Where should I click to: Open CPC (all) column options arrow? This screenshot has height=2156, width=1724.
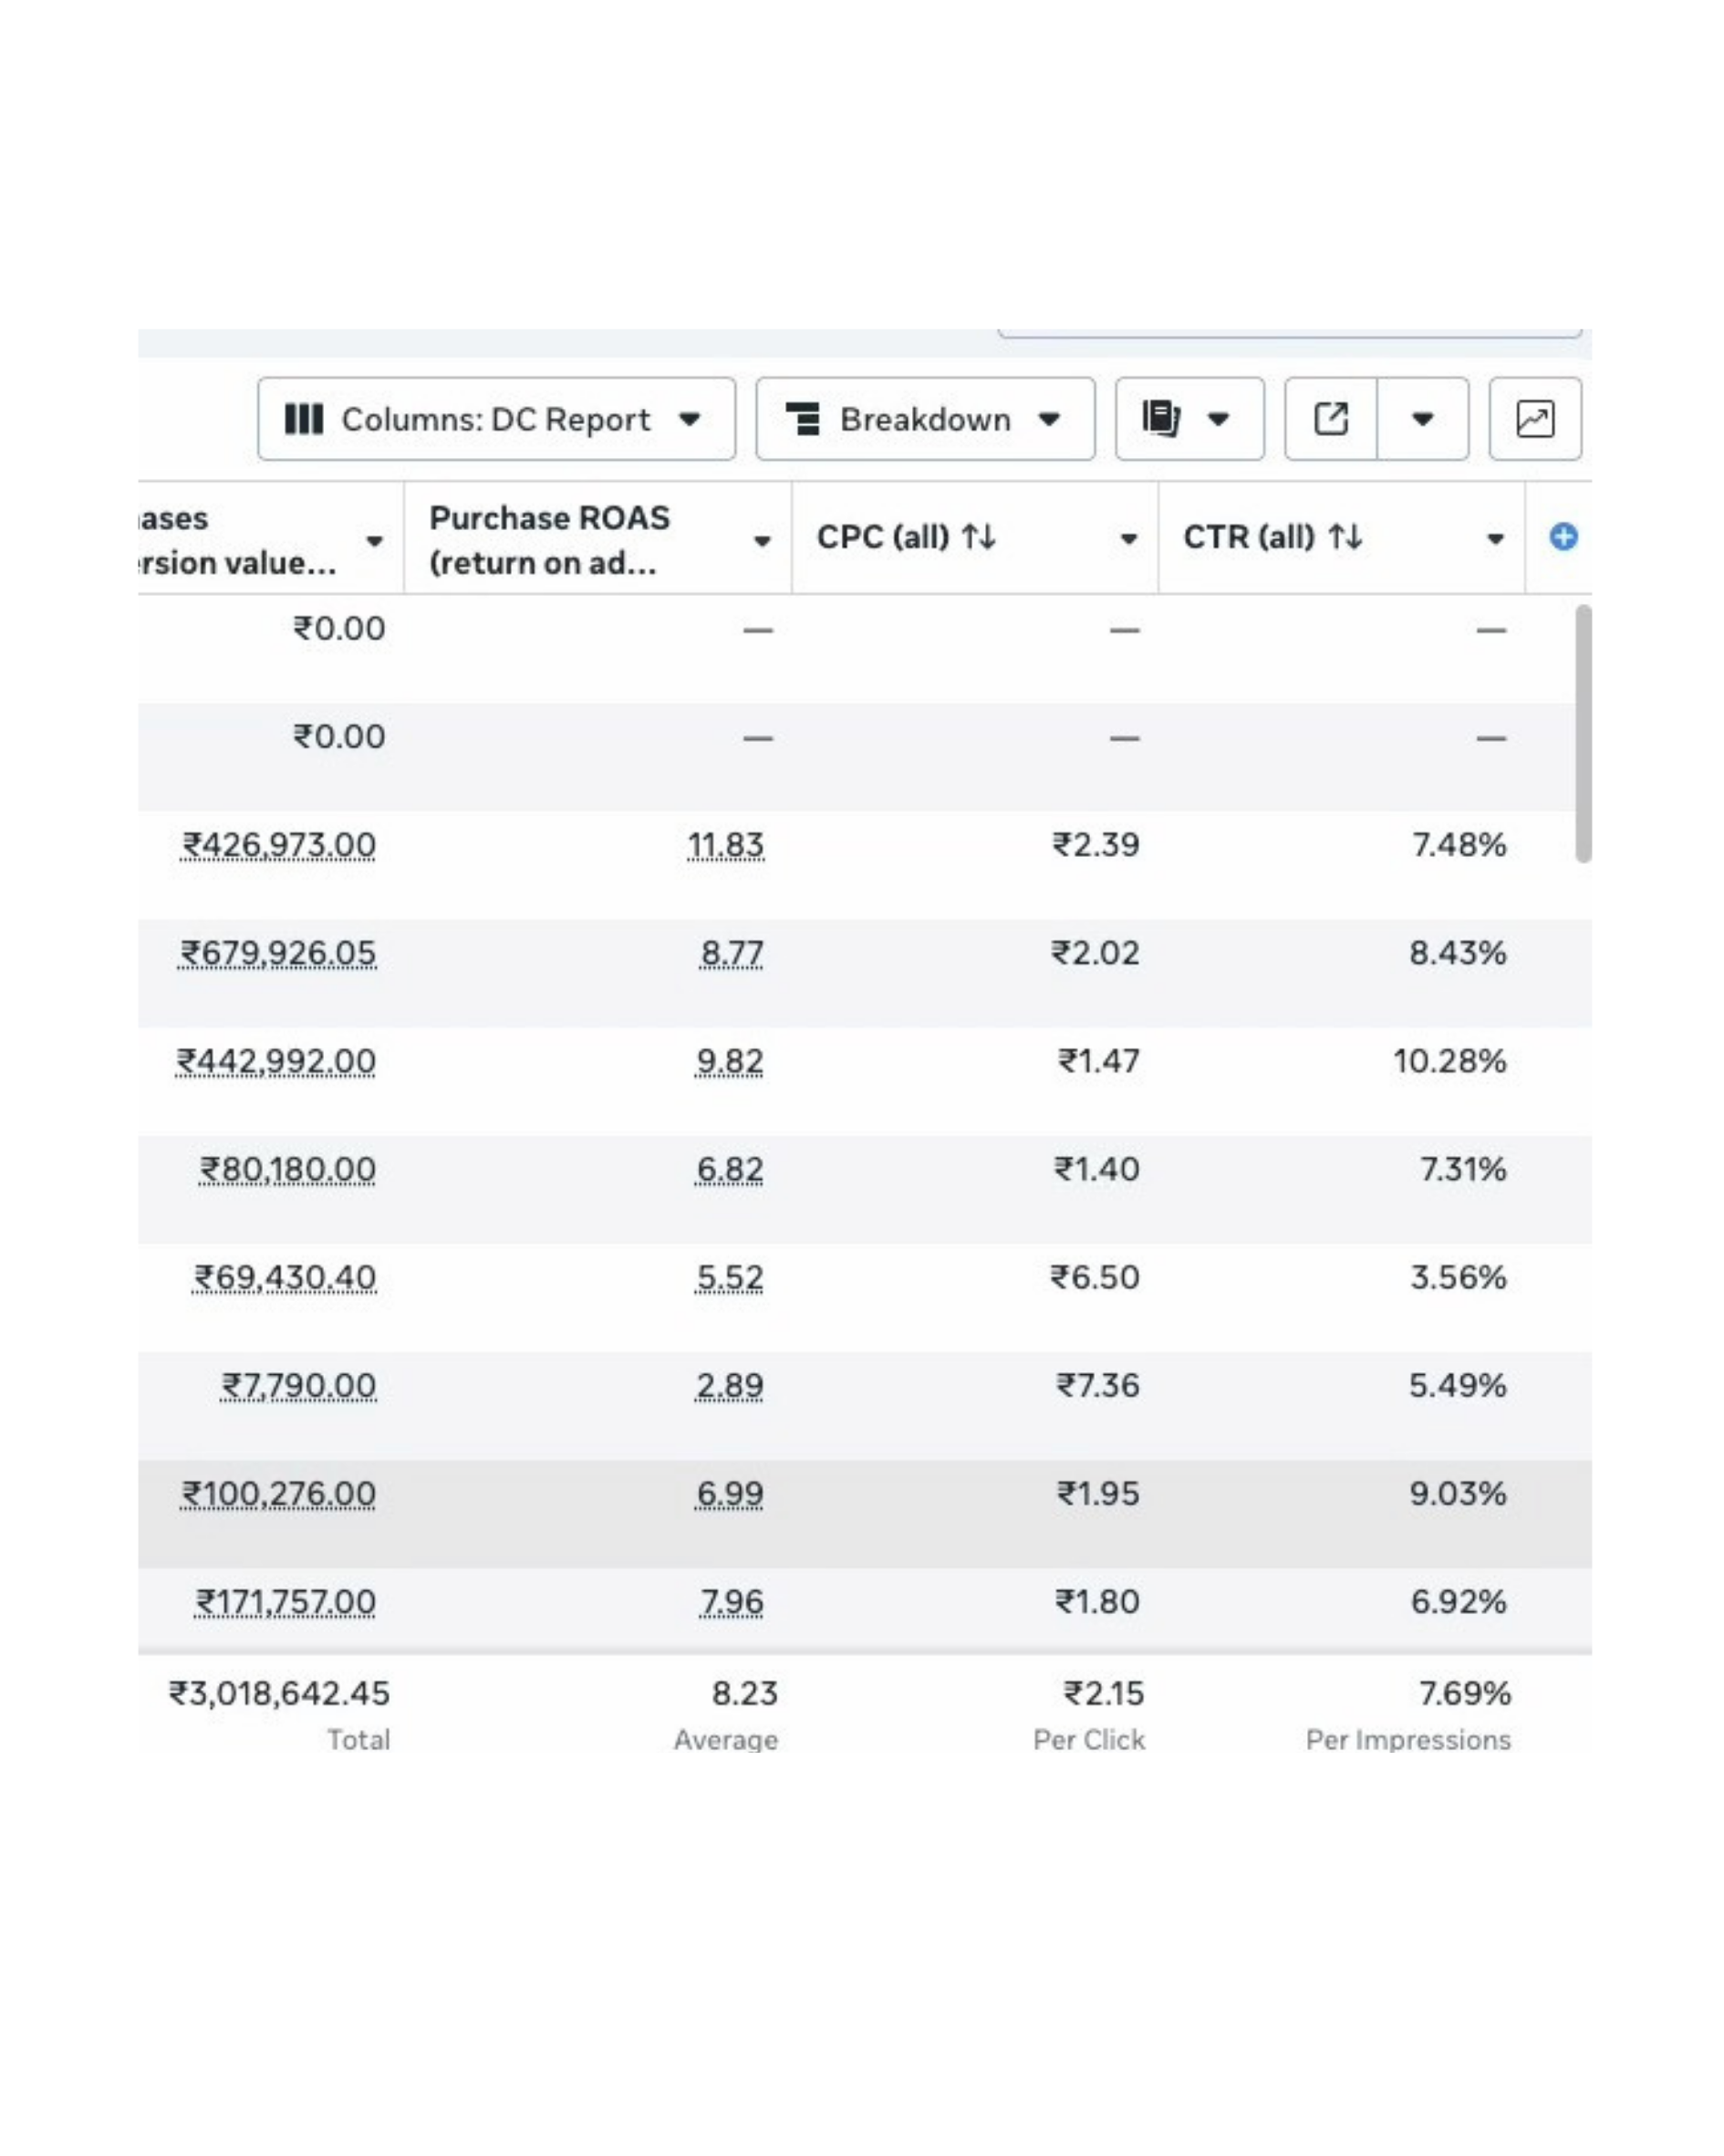pyautogui.click(x=1128, y=539)
